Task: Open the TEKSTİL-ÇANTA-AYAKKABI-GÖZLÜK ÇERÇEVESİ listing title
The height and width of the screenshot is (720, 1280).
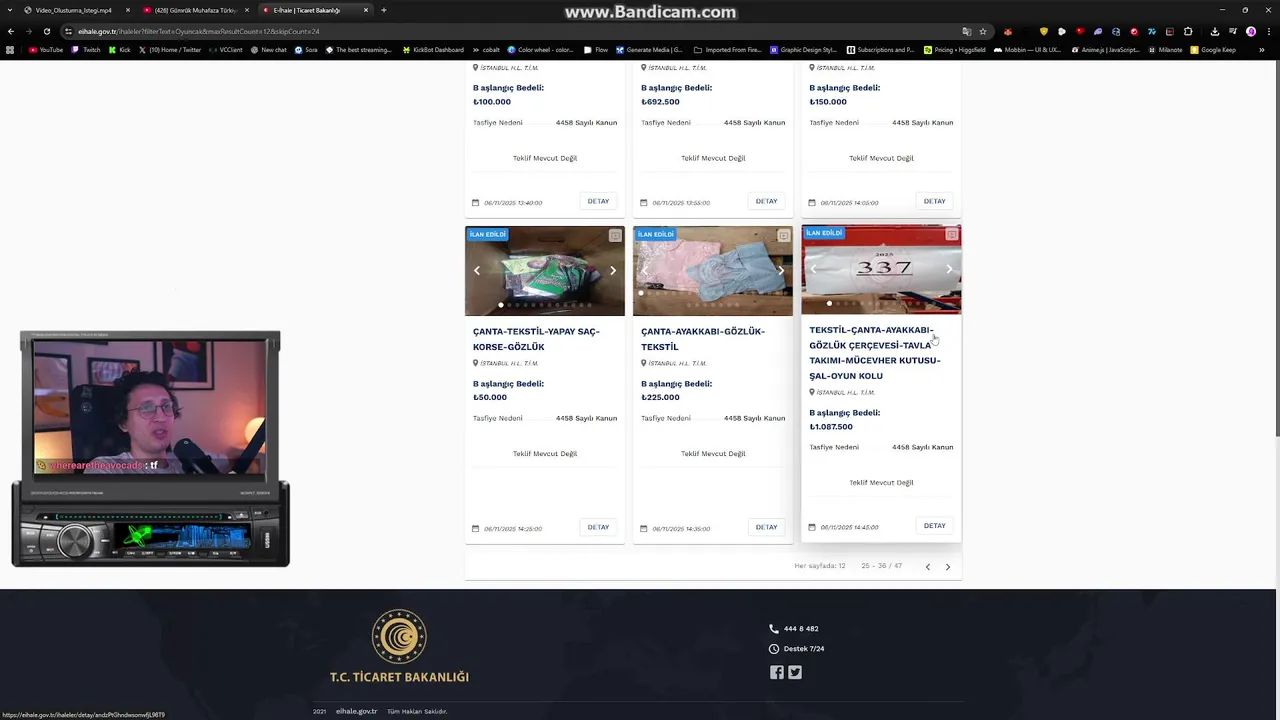Action: (875, 353)
